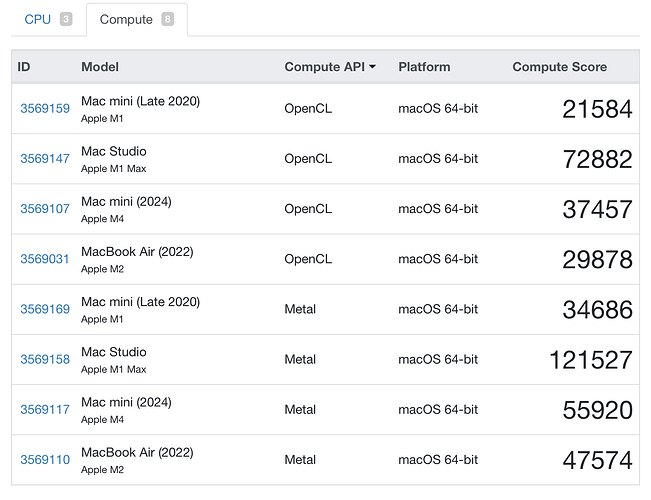Select compute score 29878
The height and width of the screenshot is (500, 651).
click(597, 260)
